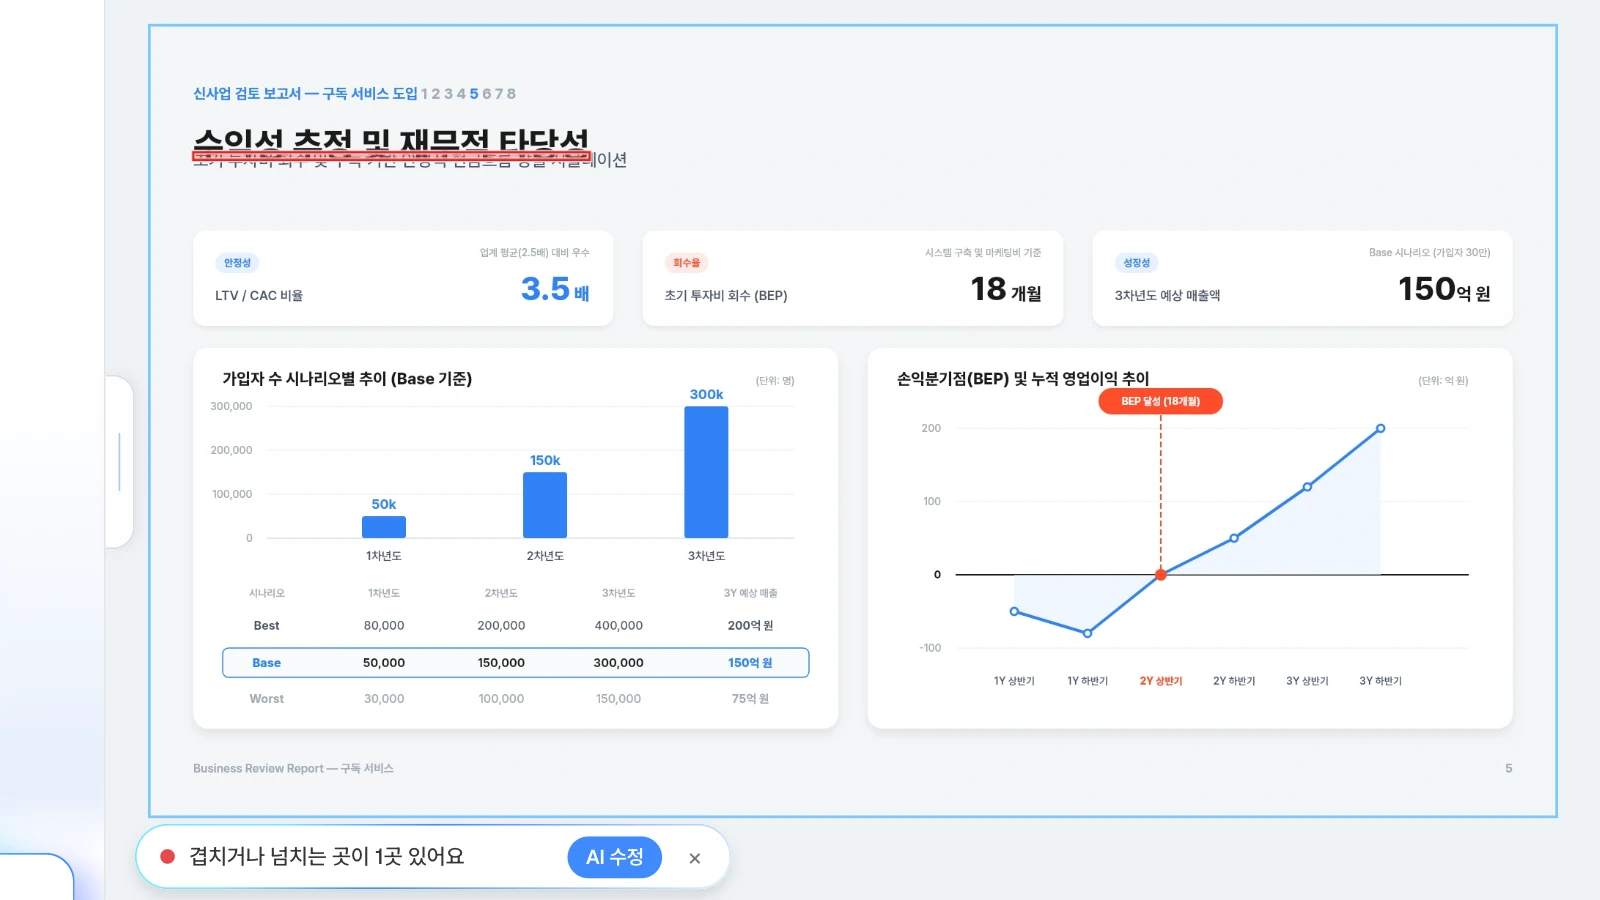Dismiss the overlap warning with the X
This screenshot has height=900, width=1600.
click(x=695, y=858)
